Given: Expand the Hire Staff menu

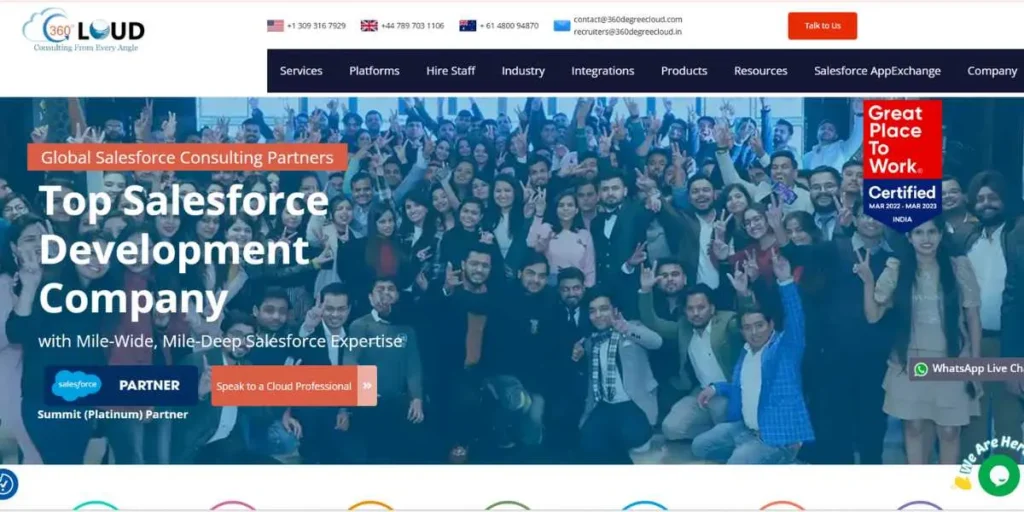Looking at the screenshot, I should (x=451, y=71).
